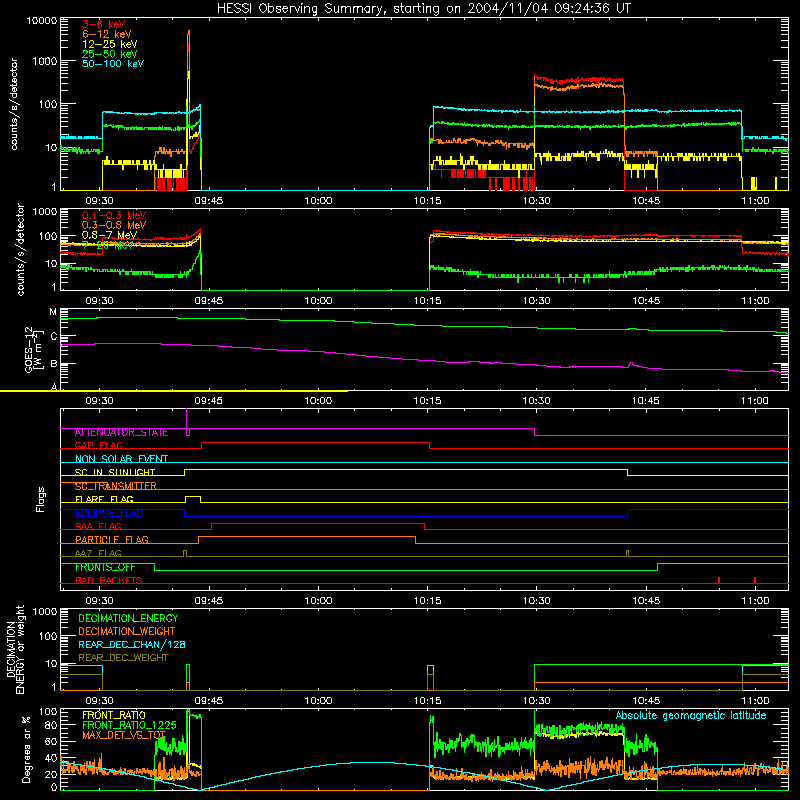Viewport: 800px width, 800px height.
Task: Click the SAA_FLAG label
Action: (x=98, y=526)
